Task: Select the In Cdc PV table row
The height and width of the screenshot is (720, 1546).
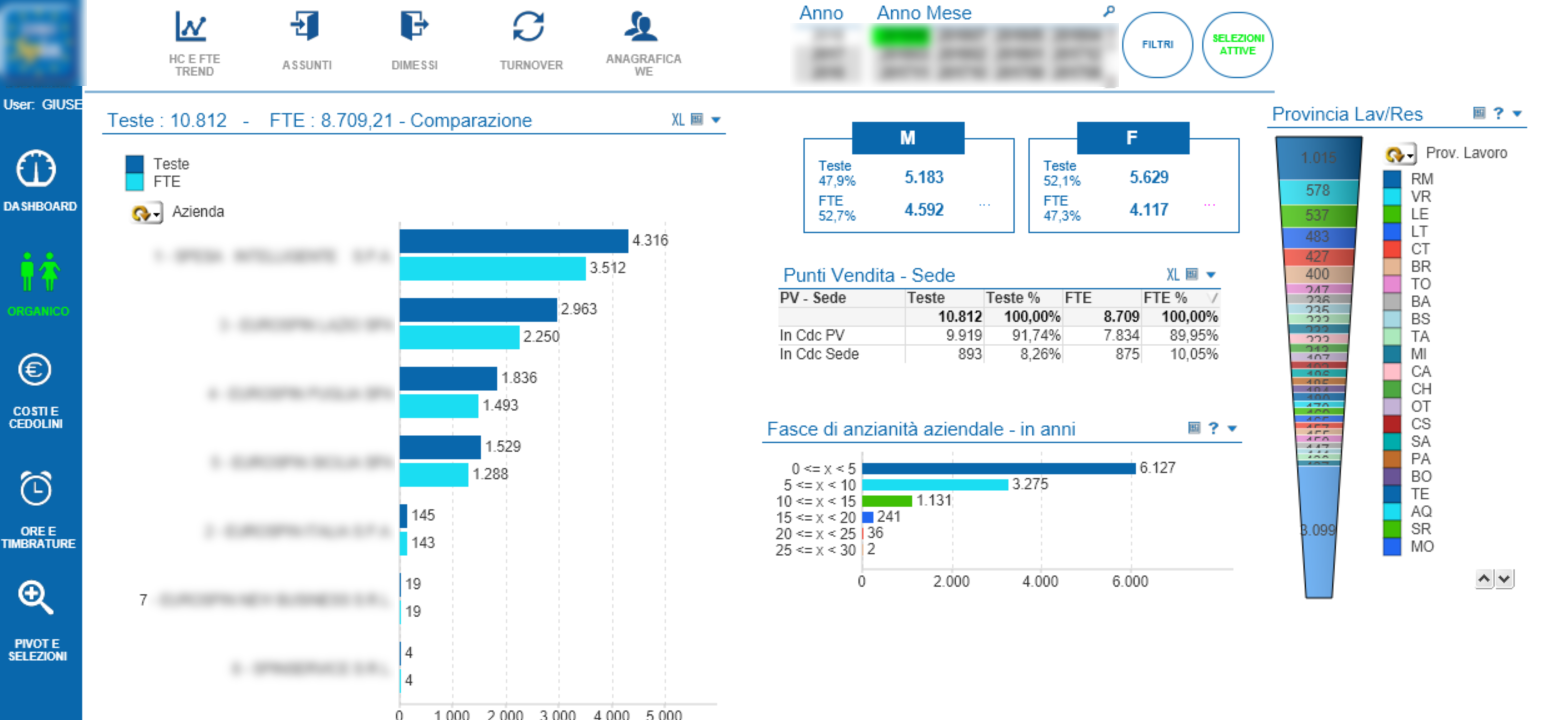Action: point(999,335)
